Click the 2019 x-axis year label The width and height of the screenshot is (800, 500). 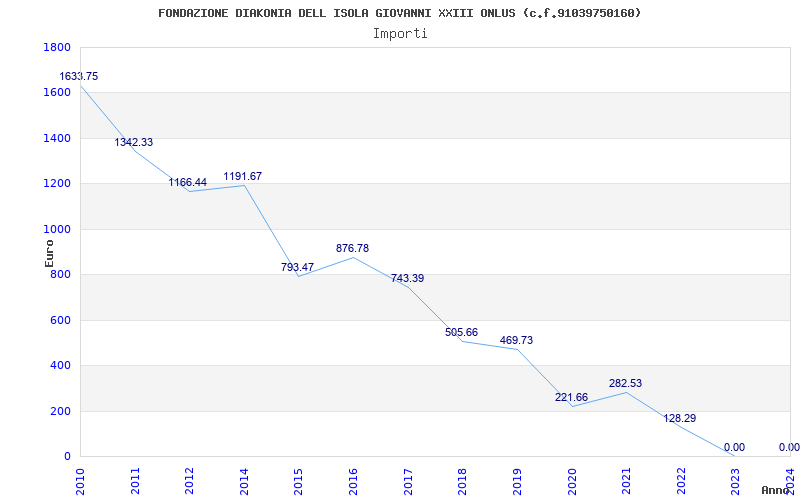tap(517, 482)
